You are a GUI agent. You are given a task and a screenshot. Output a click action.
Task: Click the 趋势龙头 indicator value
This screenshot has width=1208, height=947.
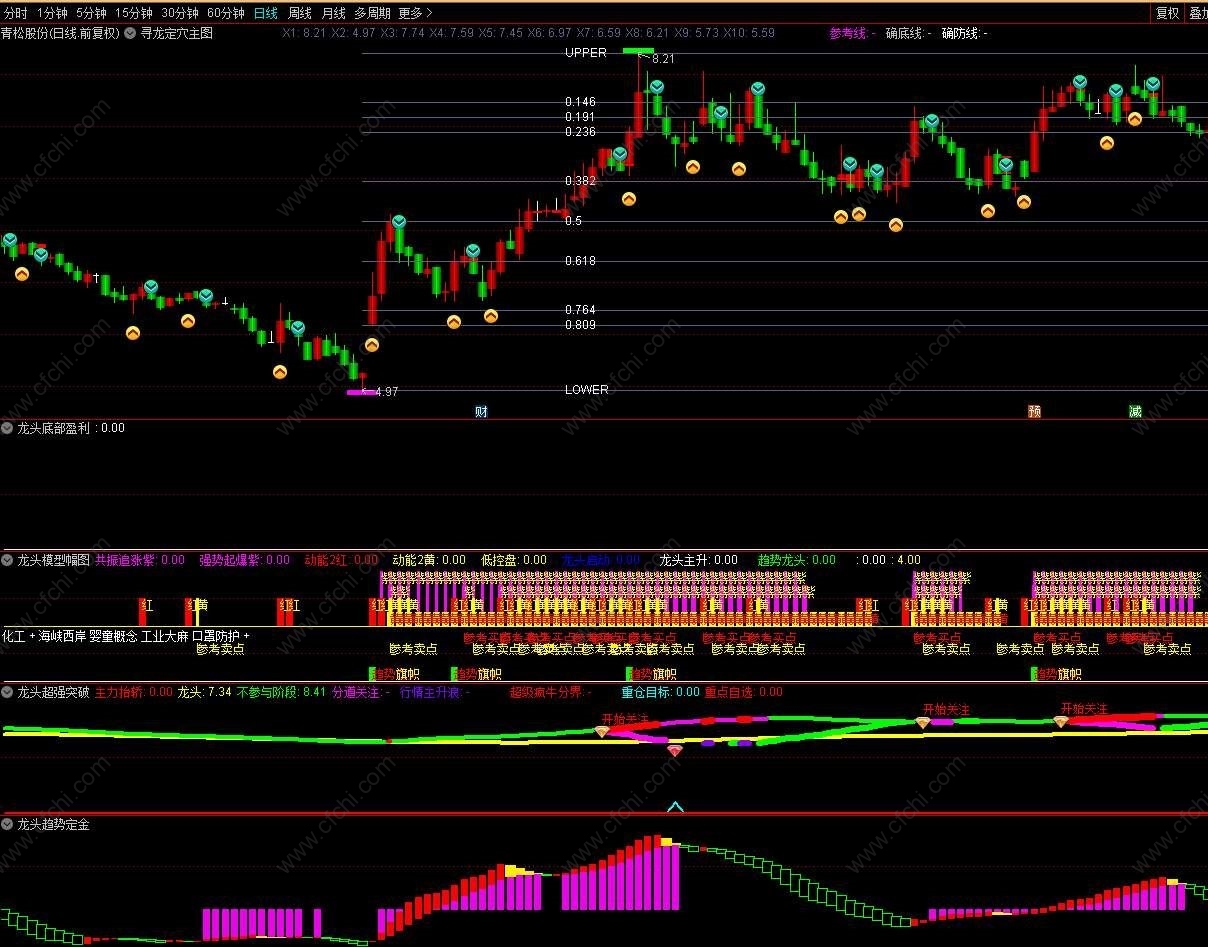pos(797,560)
